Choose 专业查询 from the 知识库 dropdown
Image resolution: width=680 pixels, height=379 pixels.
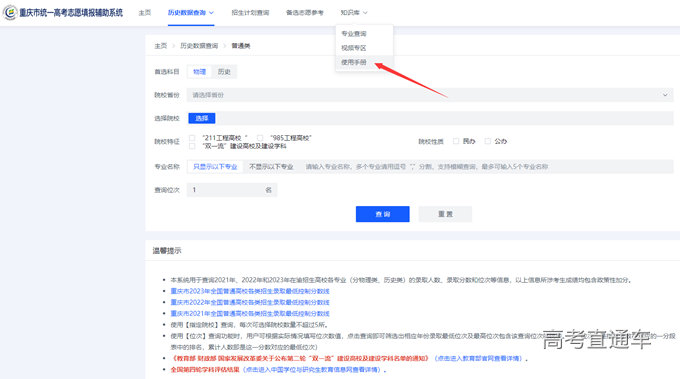click(354, 33)
